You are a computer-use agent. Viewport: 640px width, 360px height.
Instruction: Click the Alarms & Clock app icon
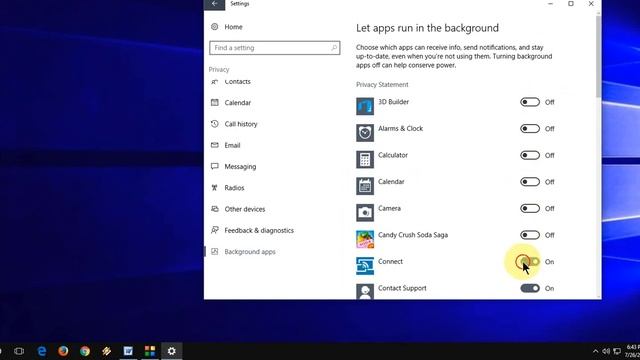[x=365, y=133]
